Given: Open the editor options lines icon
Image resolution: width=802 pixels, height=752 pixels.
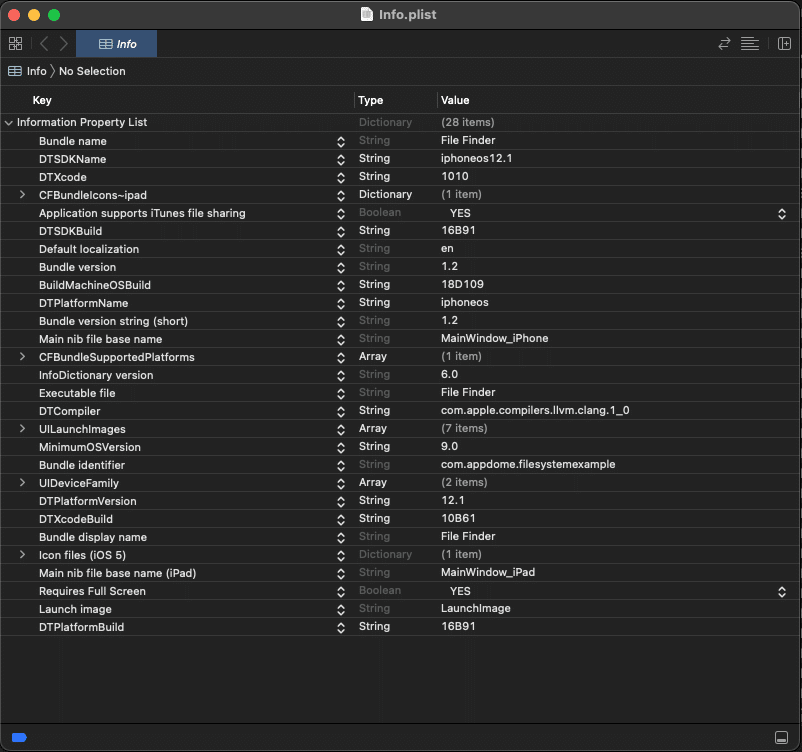Looking at the screenshot, I should coord(750,44).
